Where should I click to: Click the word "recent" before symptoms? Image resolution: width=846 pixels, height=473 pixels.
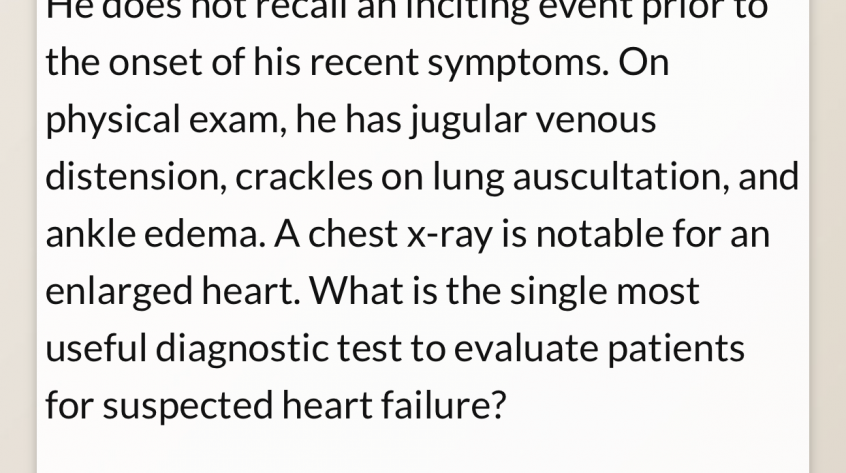pyautogui.click(x=364, y=64)
